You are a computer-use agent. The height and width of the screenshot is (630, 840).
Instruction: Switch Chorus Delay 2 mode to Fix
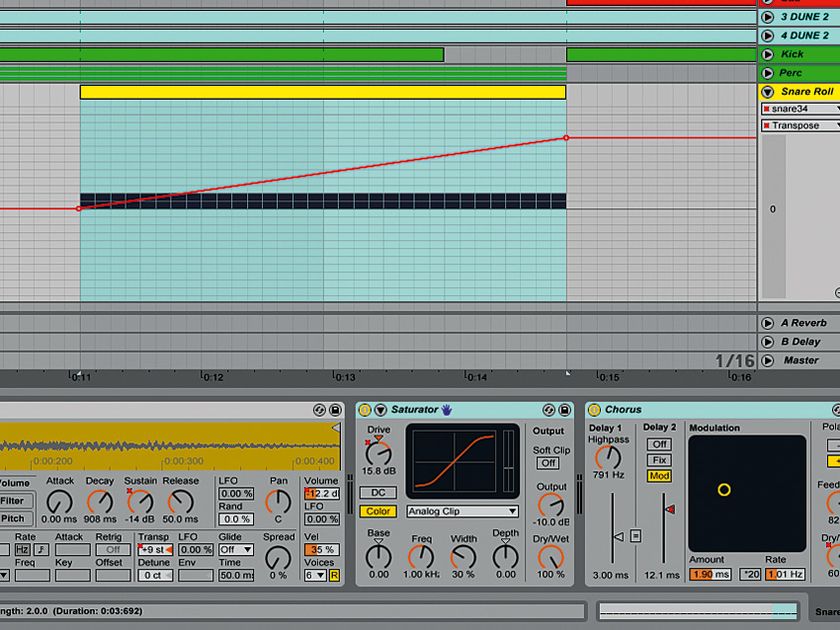click(x=659, y=460)
